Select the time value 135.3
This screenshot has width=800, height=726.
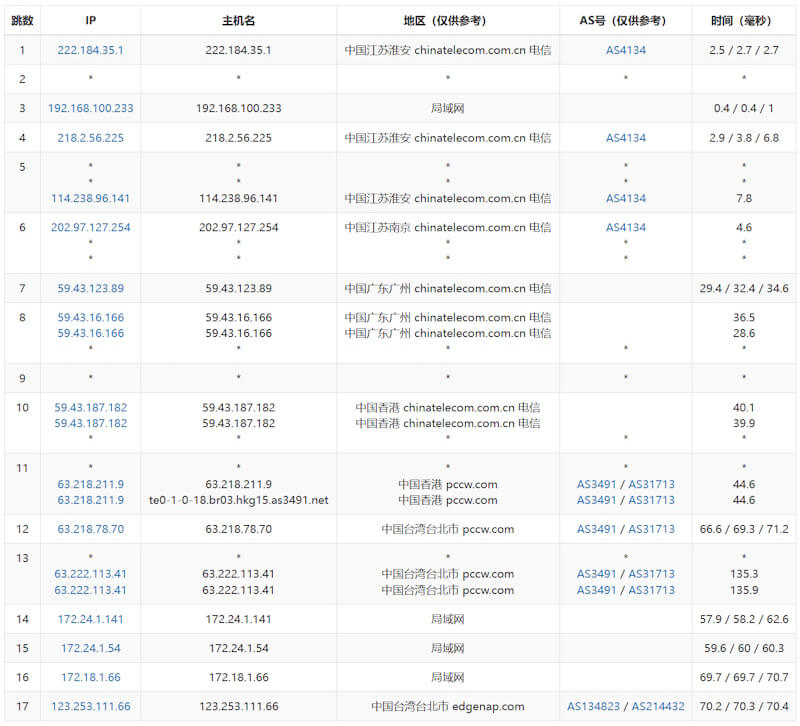(744, 574)
